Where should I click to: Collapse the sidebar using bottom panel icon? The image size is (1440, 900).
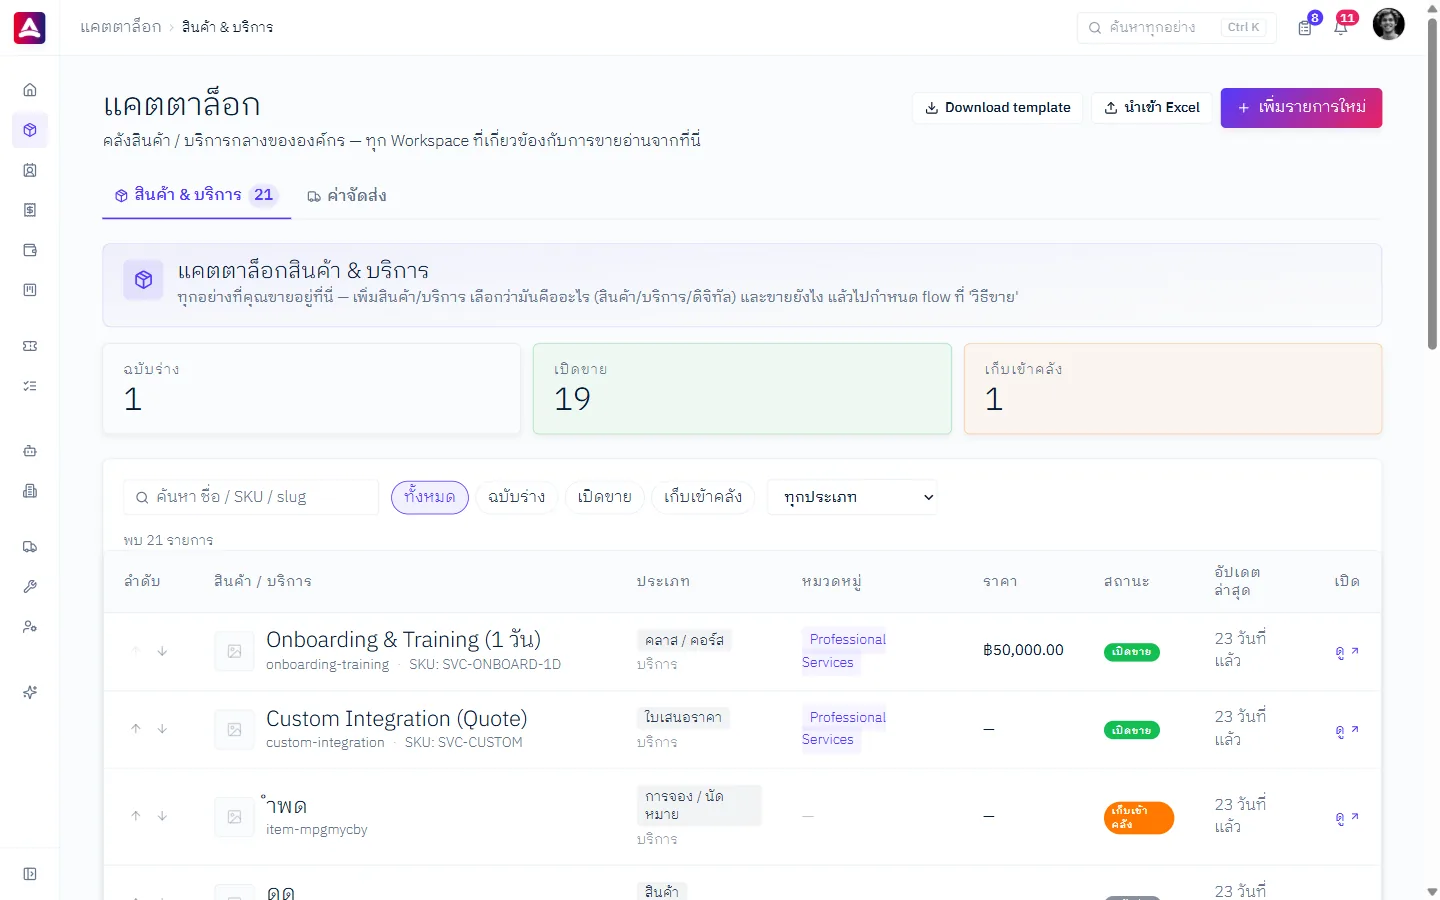(x=30, y=874)
